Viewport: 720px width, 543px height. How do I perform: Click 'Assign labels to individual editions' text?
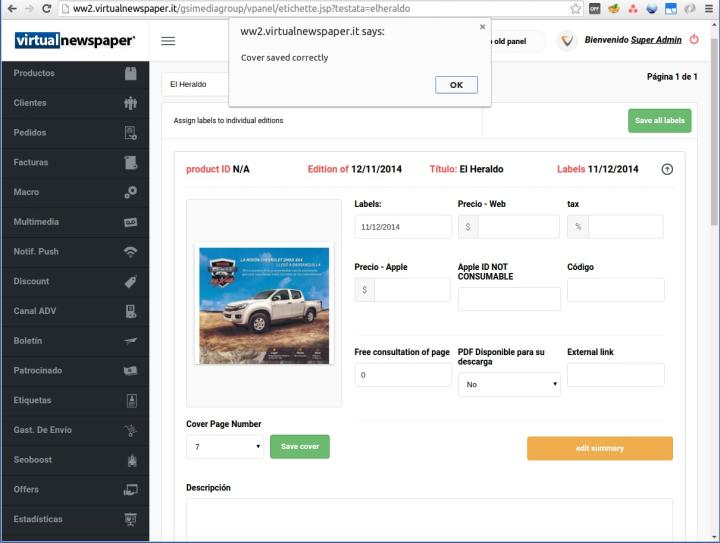228,120
